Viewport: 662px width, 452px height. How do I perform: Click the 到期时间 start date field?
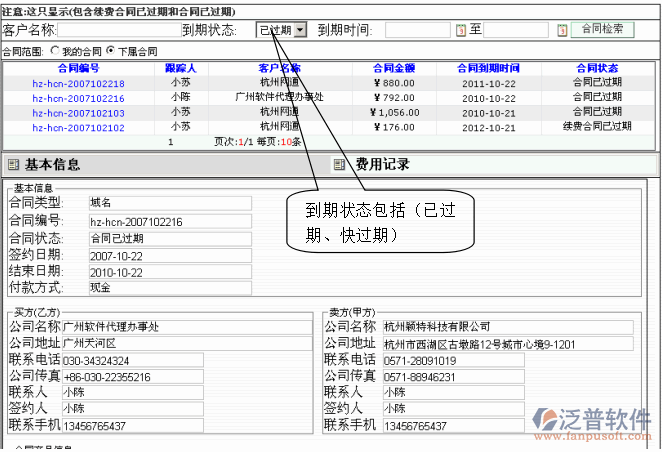[417, 31]
